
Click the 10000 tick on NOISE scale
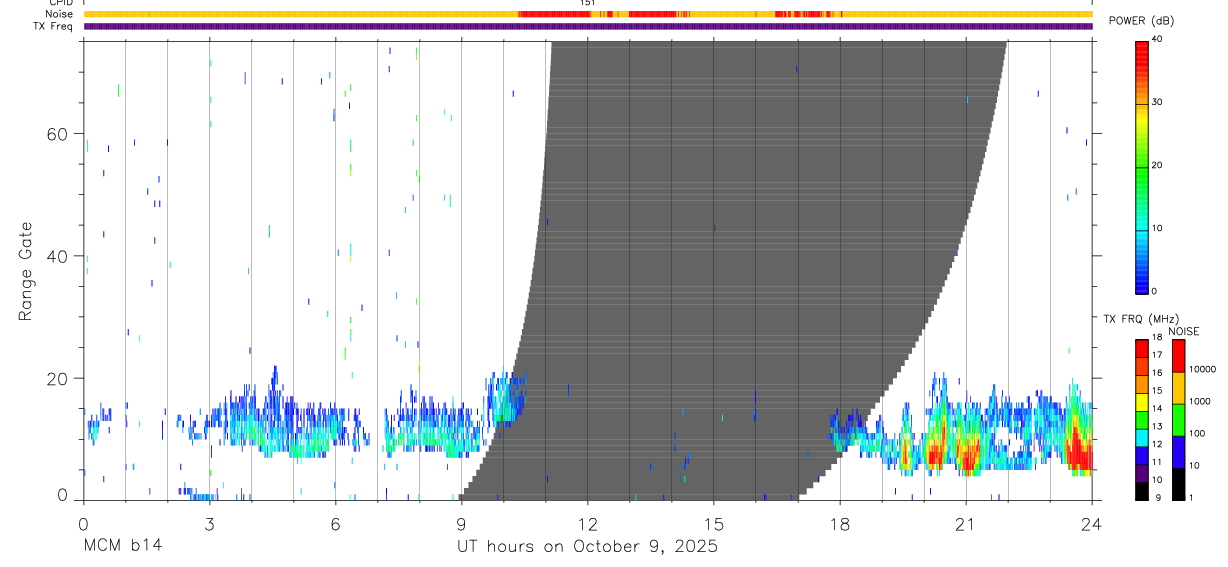[x=1202, y=369]
